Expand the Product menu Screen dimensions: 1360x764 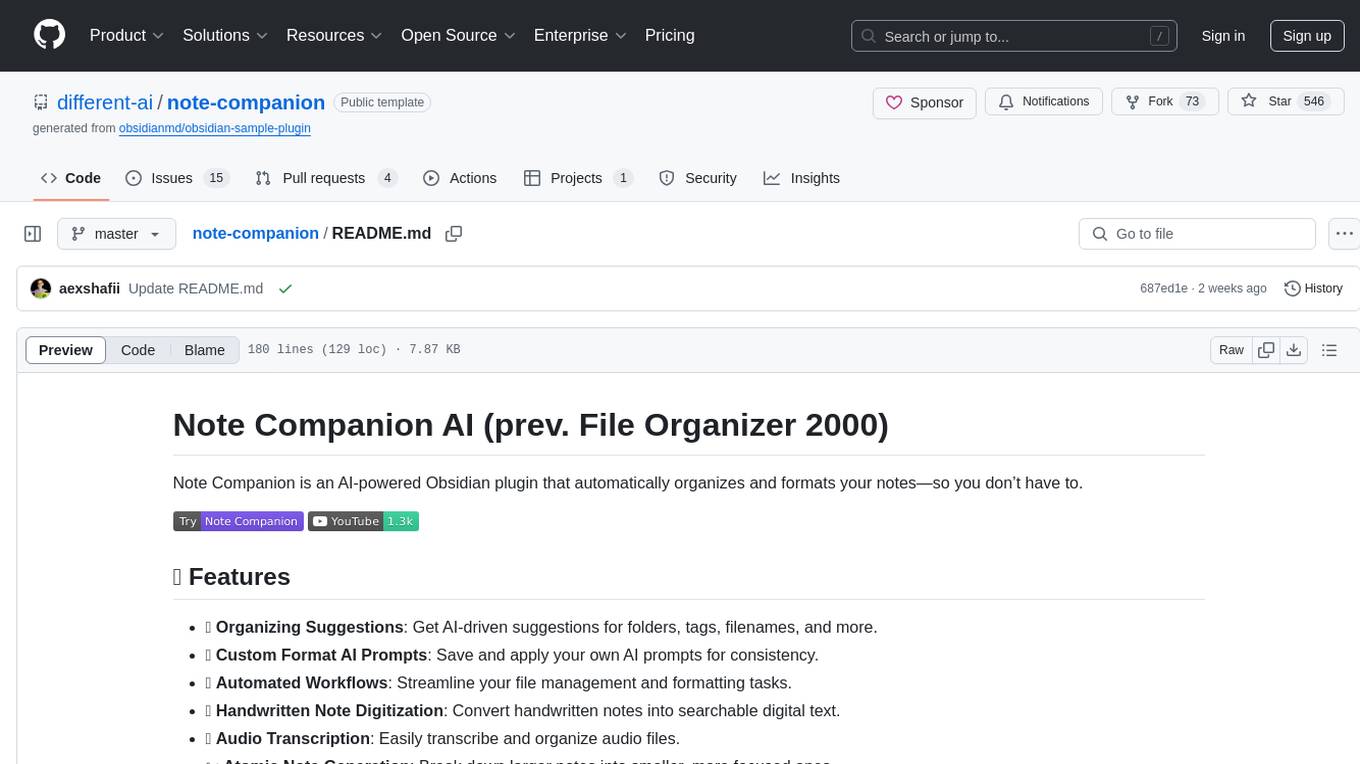coord(127,35)
